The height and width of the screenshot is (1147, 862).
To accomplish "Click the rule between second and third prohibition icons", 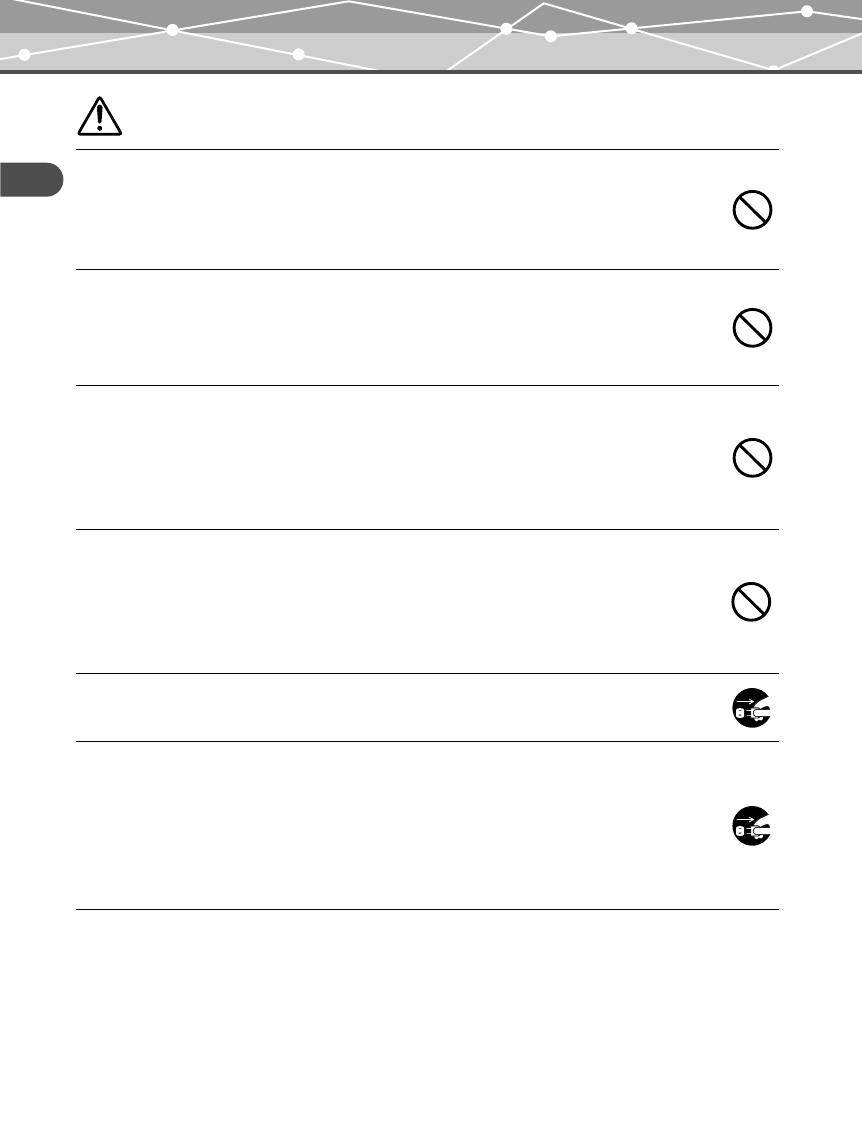I will (427, 386).
